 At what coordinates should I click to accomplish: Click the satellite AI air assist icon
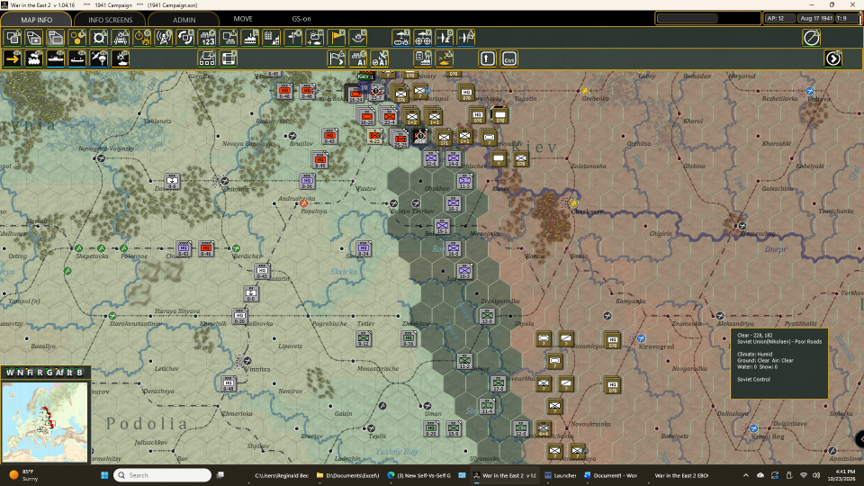[380, 58]
